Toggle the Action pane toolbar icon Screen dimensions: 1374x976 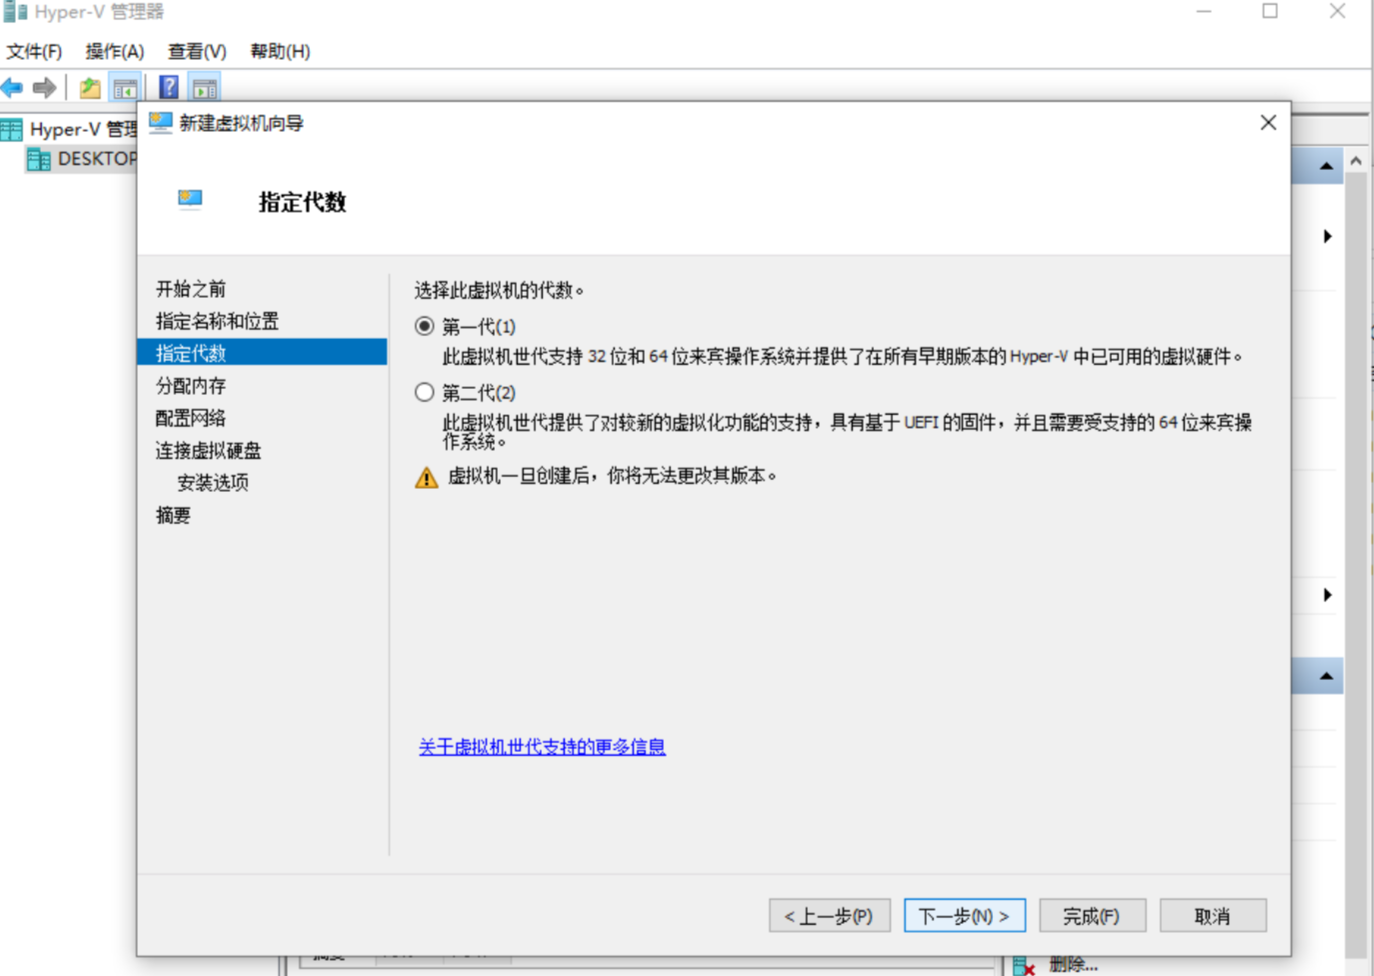tap(205, 88)
